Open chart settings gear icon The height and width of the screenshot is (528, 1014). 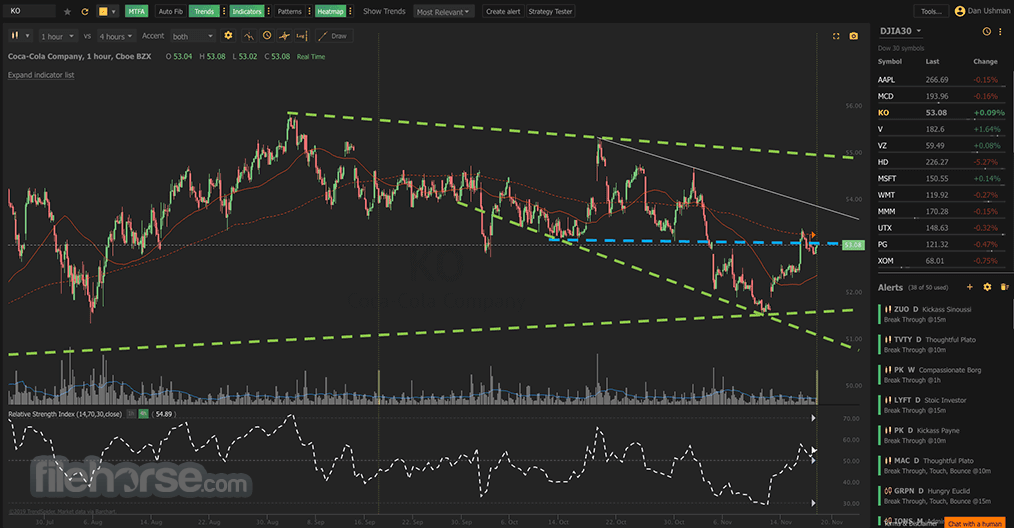(228, 36)
